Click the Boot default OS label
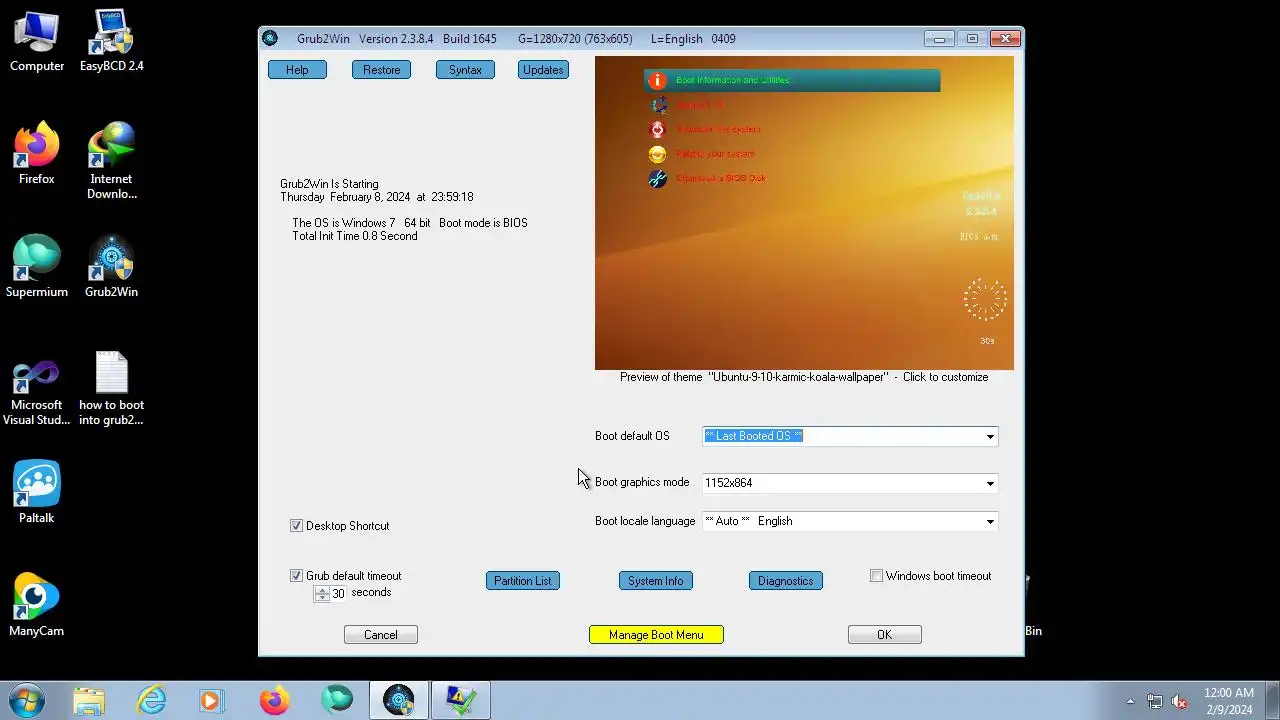This screenshot has width=1280, height=720. 632,436
